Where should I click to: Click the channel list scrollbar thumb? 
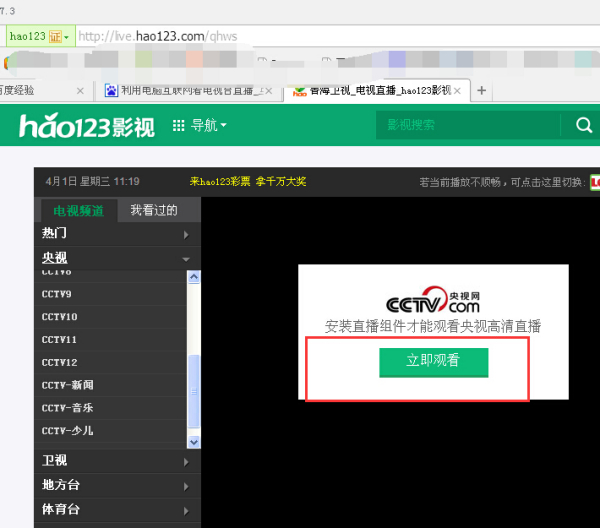coord(194,391)
